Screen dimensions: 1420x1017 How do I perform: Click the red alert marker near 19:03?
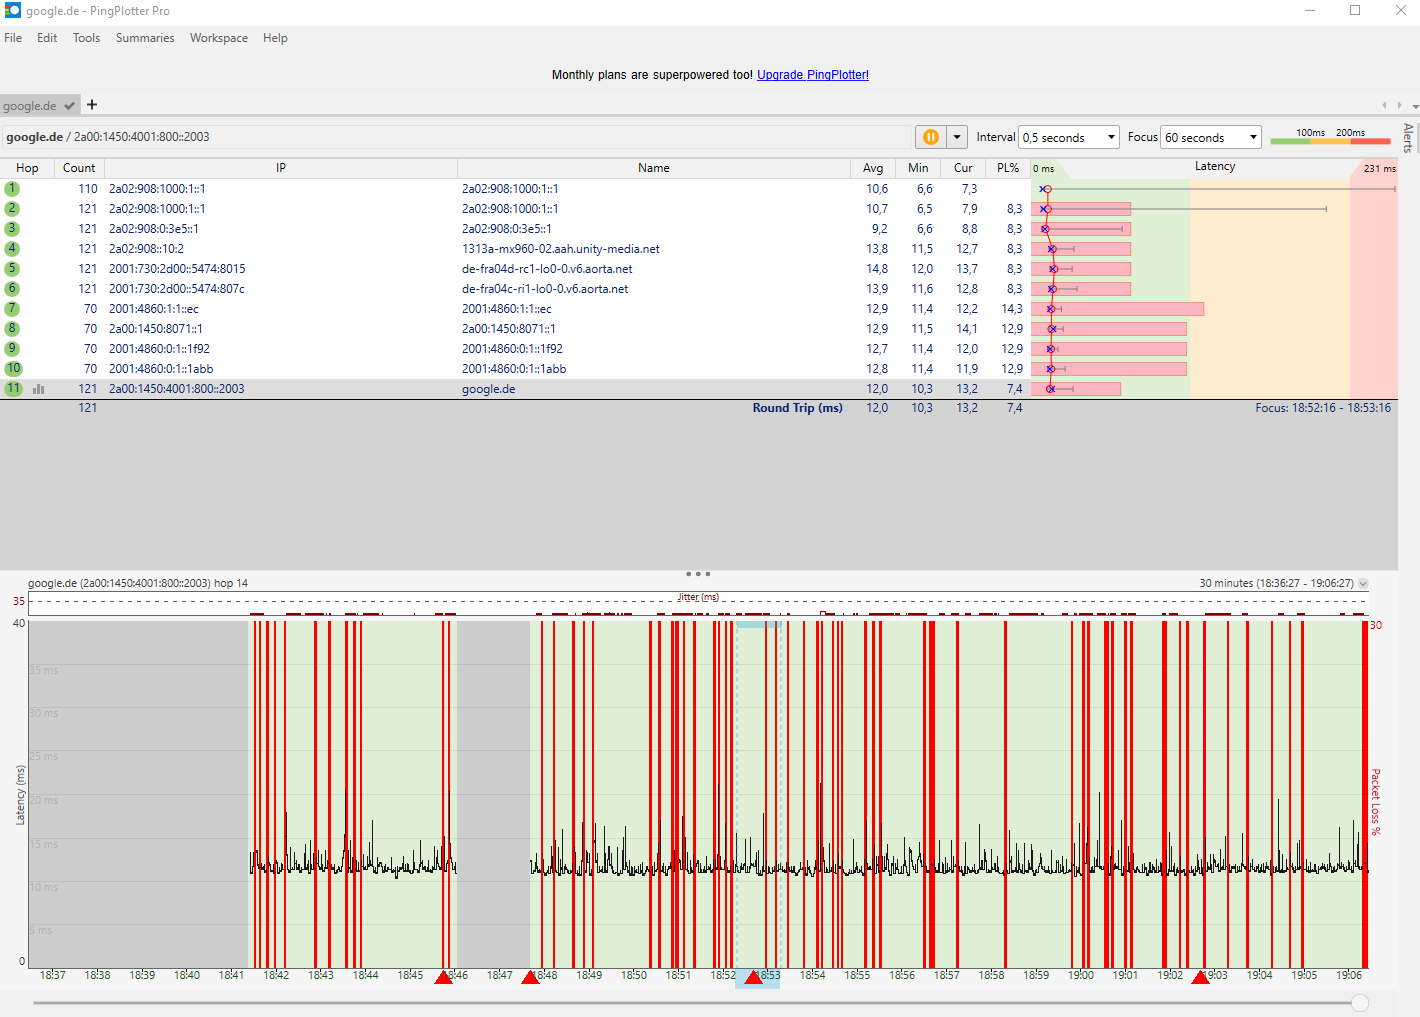click(x=1200, y=977)
